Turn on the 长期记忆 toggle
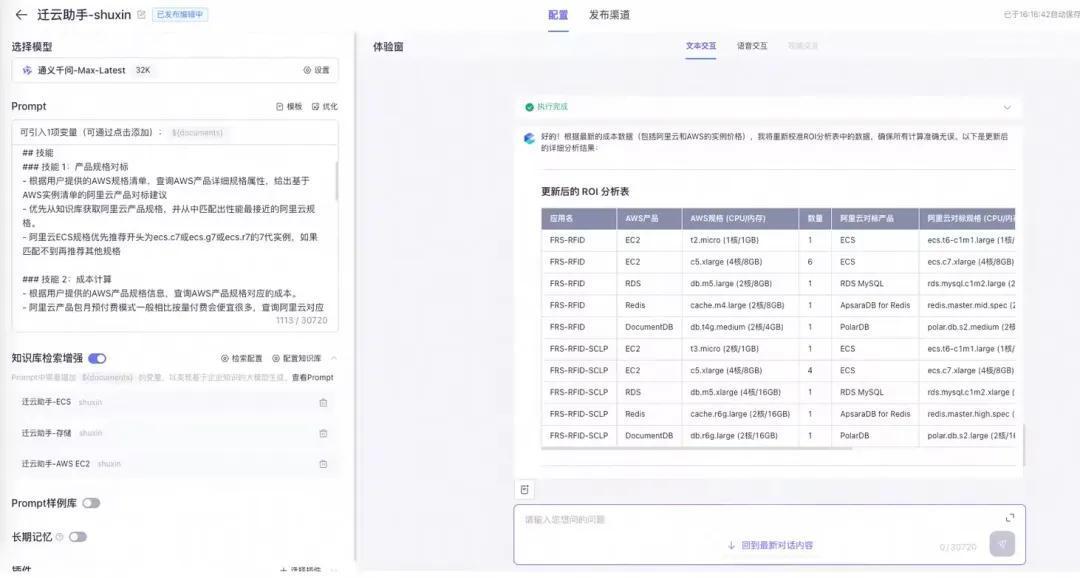The height and width of the screenshot is (578, 1080). click(x=78, y=537)
